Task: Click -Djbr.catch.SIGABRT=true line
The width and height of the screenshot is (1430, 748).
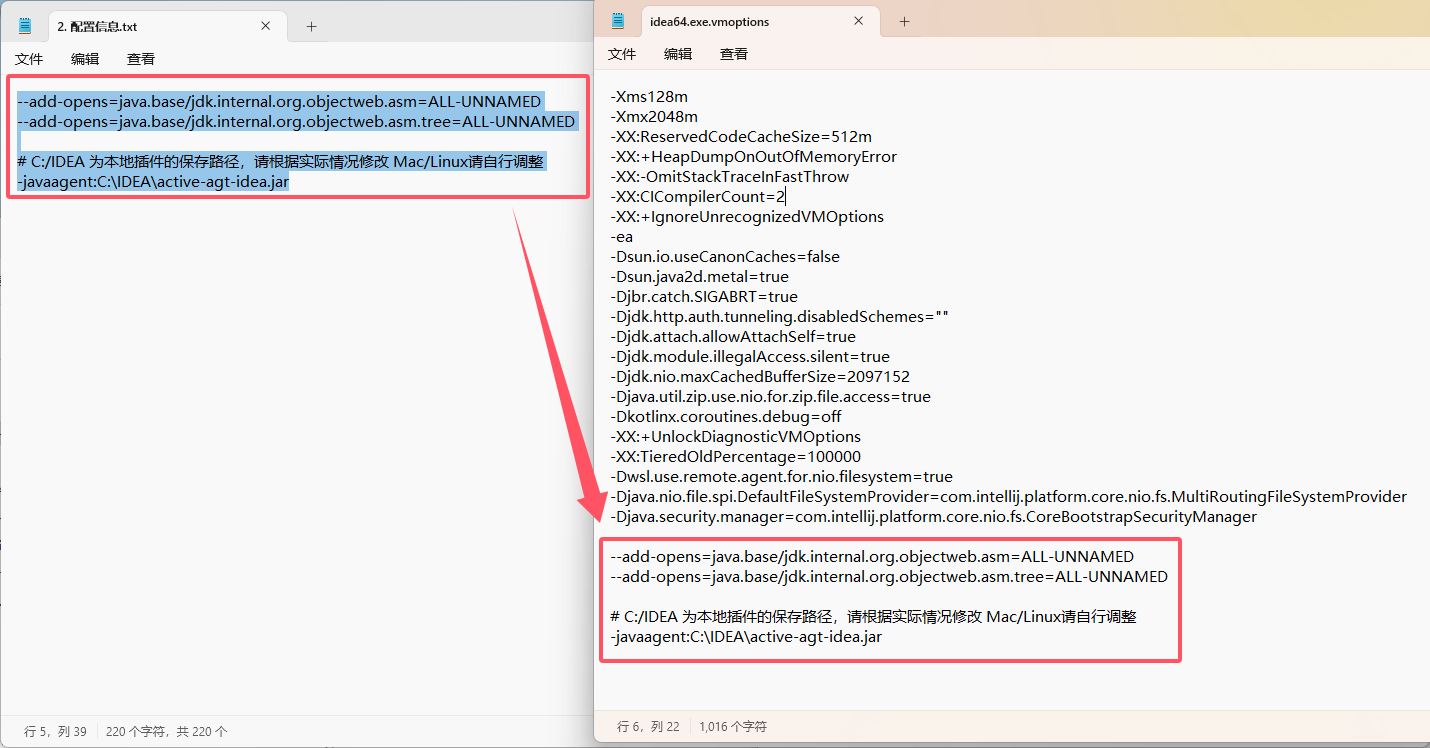Action: 704,297
